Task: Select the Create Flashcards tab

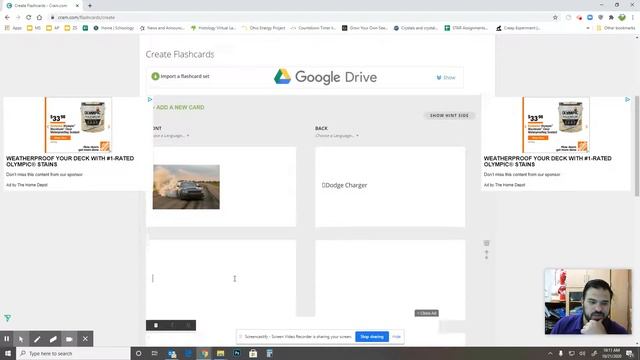Action: (x=41, y=6)
